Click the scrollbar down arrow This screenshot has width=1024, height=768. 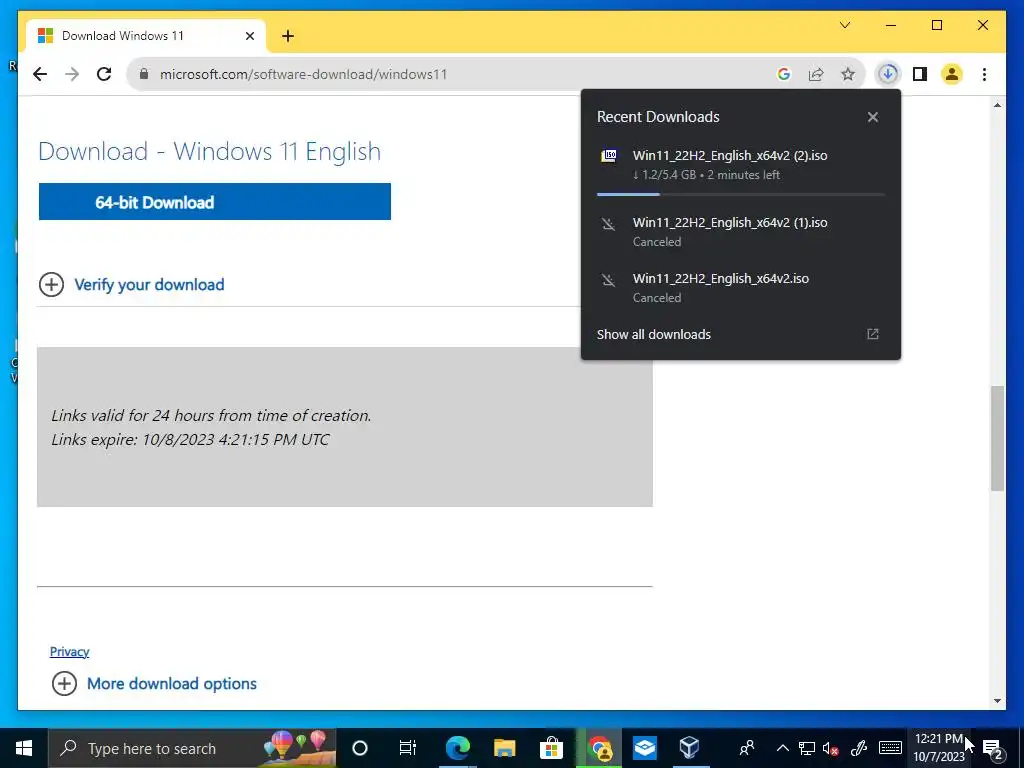click(x=997, y=701)
